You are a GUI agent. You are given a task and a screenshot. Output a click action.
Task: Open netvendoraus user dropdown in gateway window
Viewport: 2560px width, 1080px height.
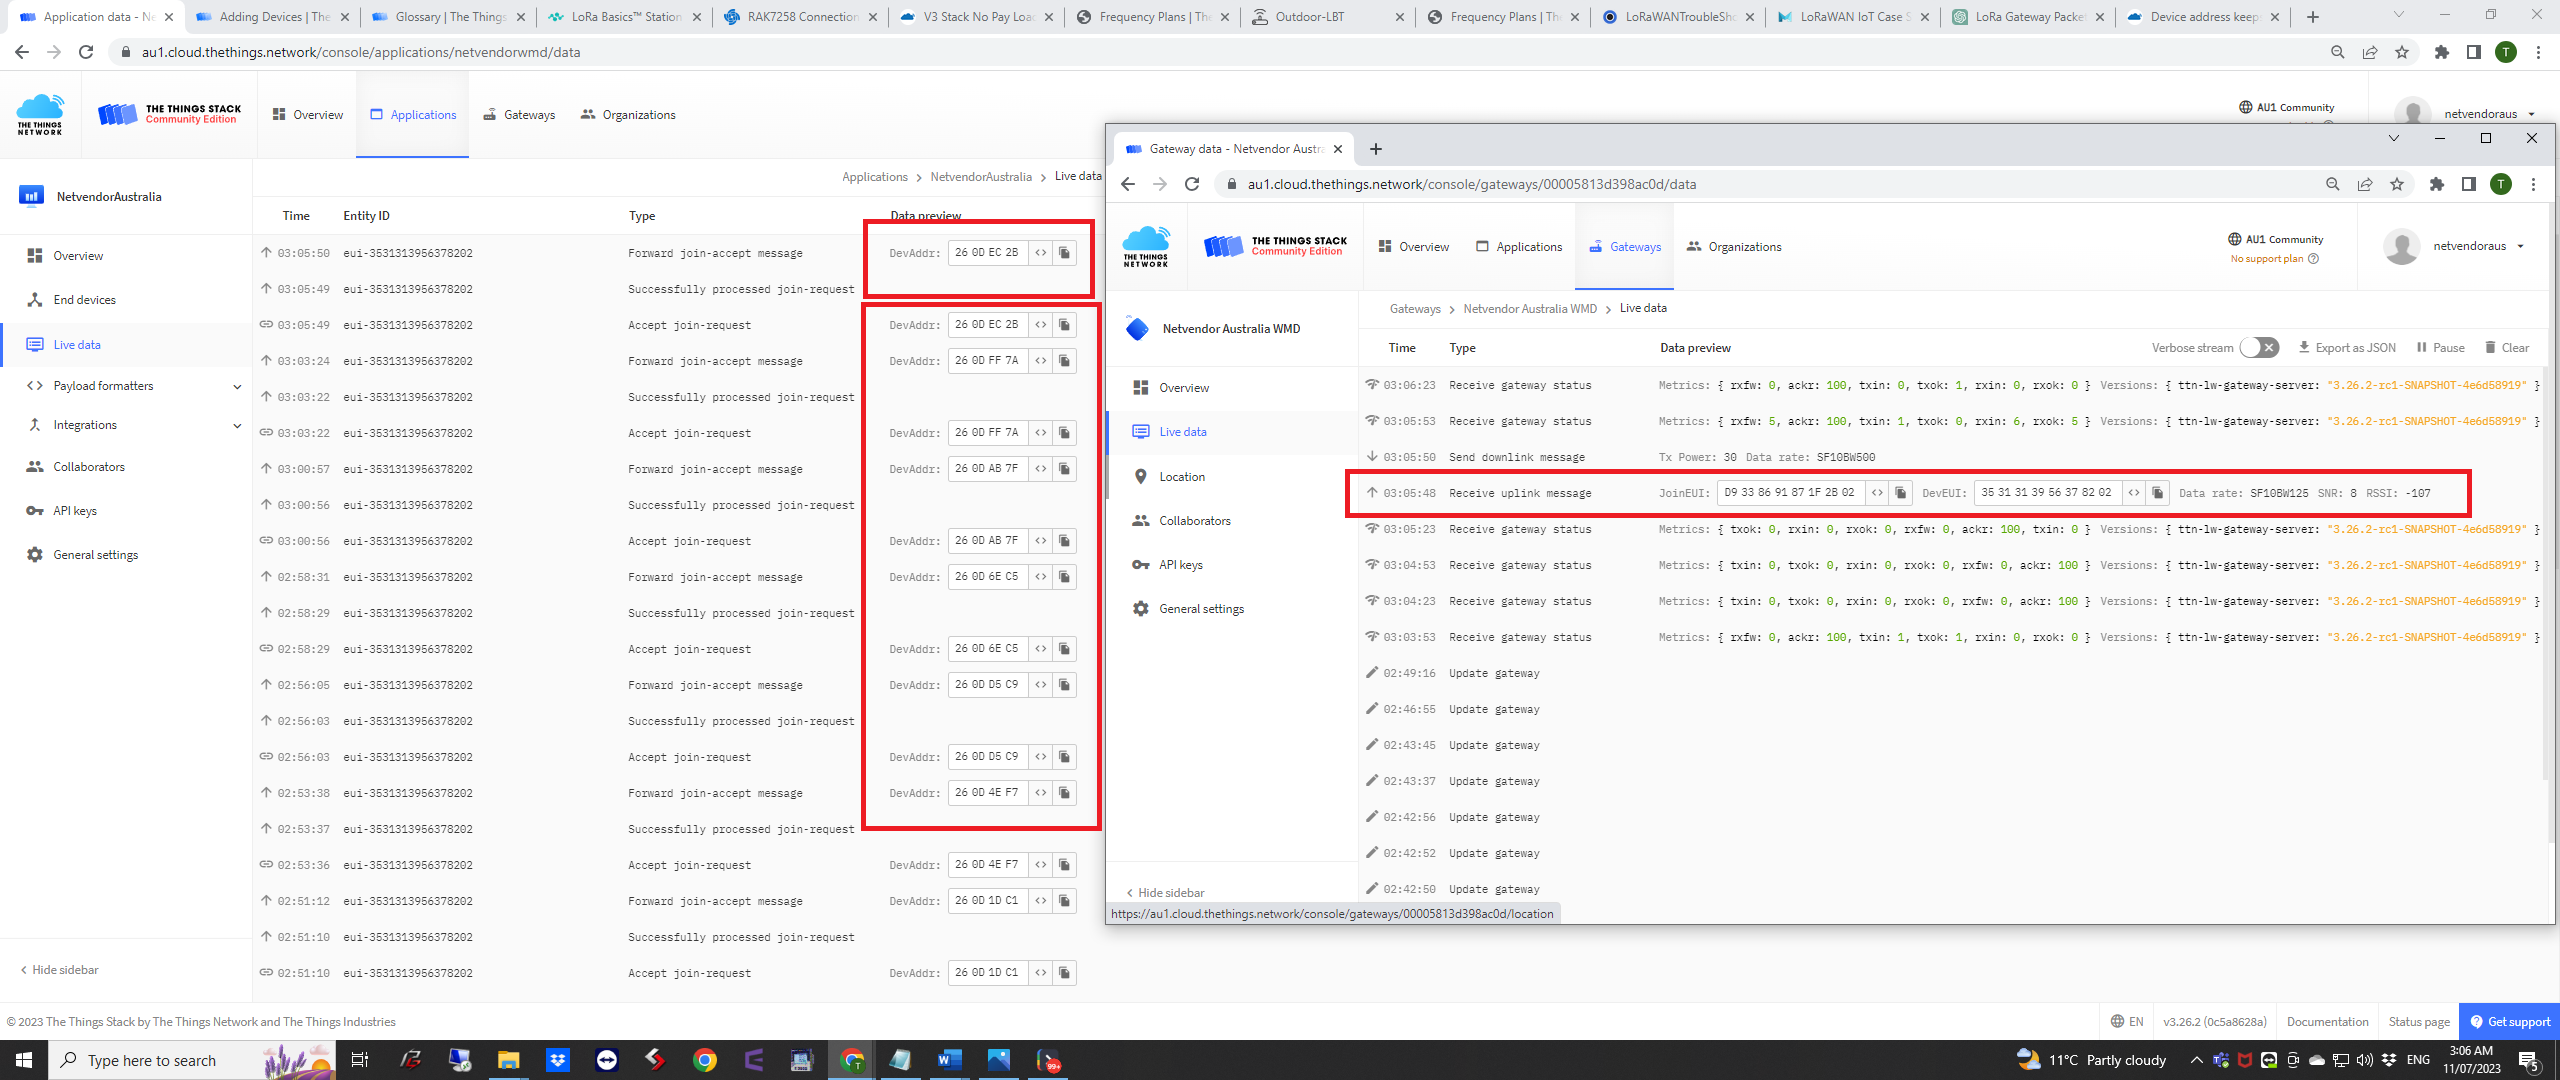click(x=2455, y=246)
